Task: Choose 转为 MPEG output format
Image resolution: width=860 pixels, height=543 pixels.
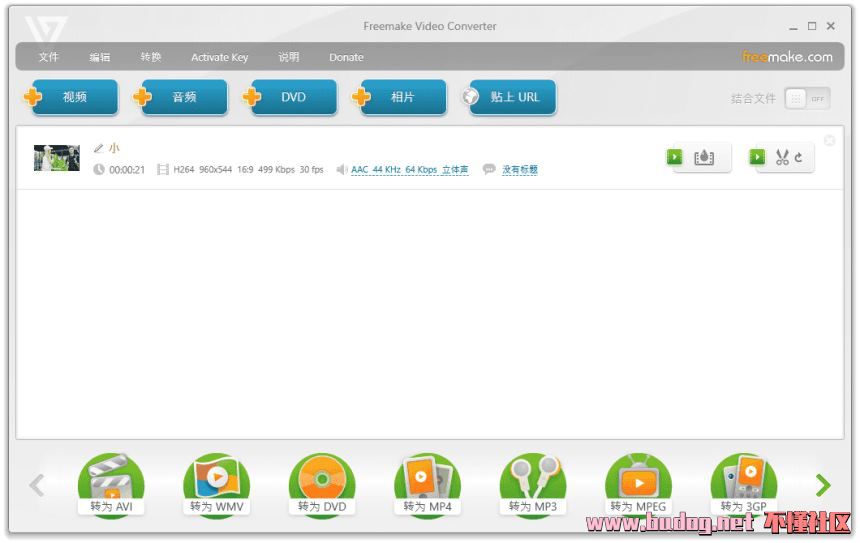Action: coord(638,485)
